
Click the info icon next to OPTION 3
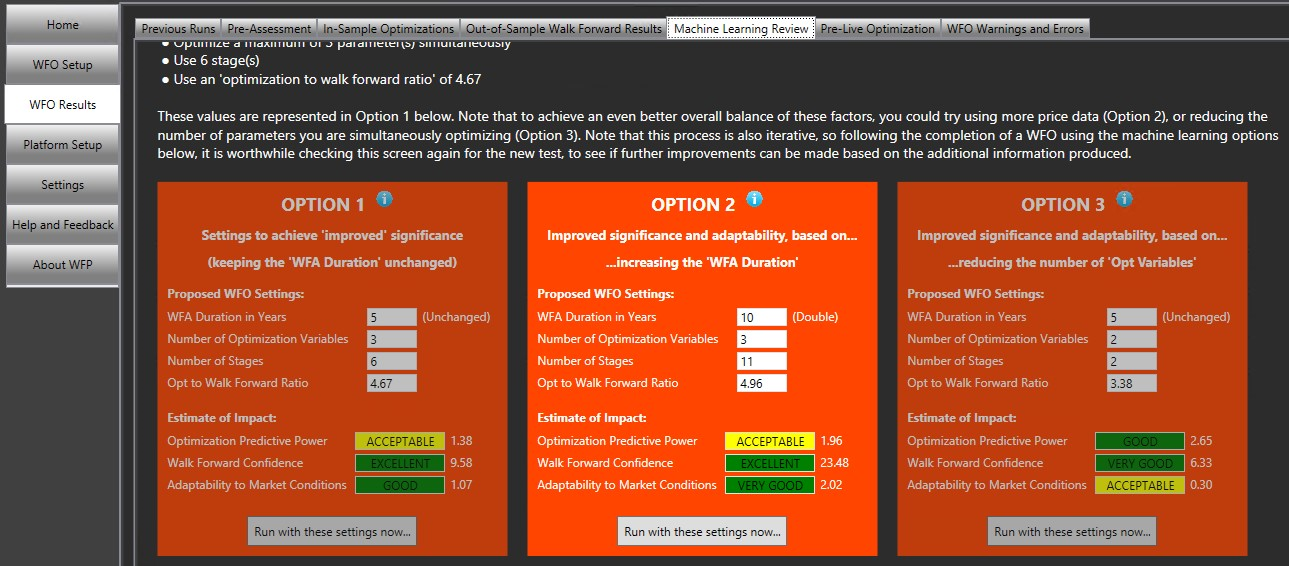coord(1124,200)
